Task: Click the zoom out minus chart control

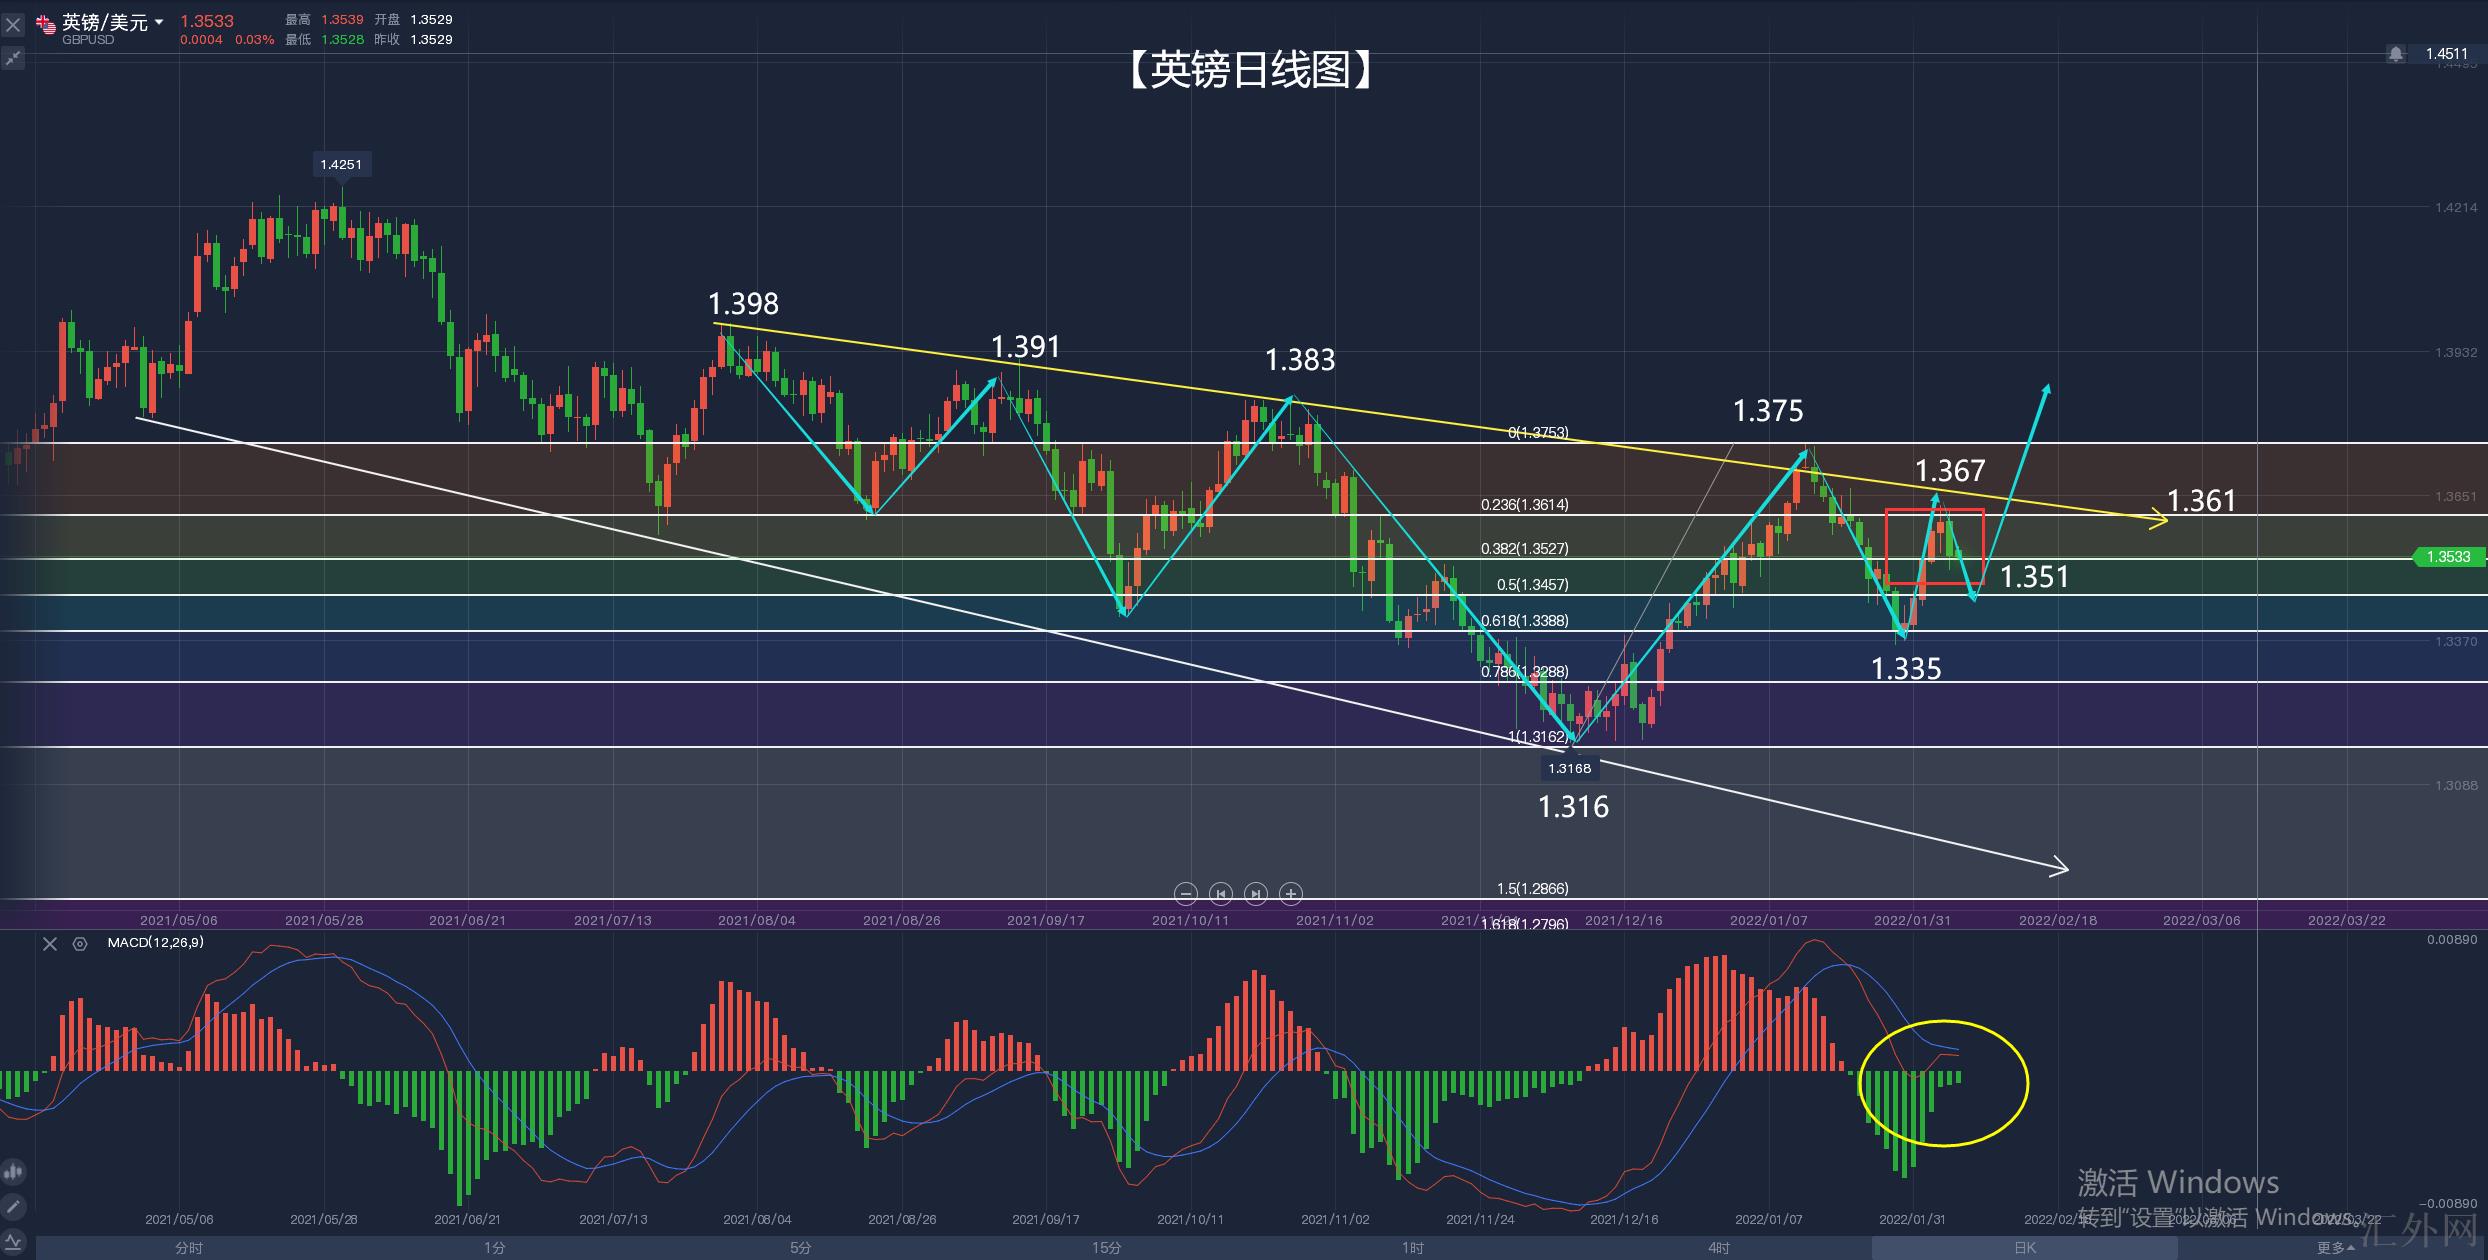Action: (x=1186, y=893)
